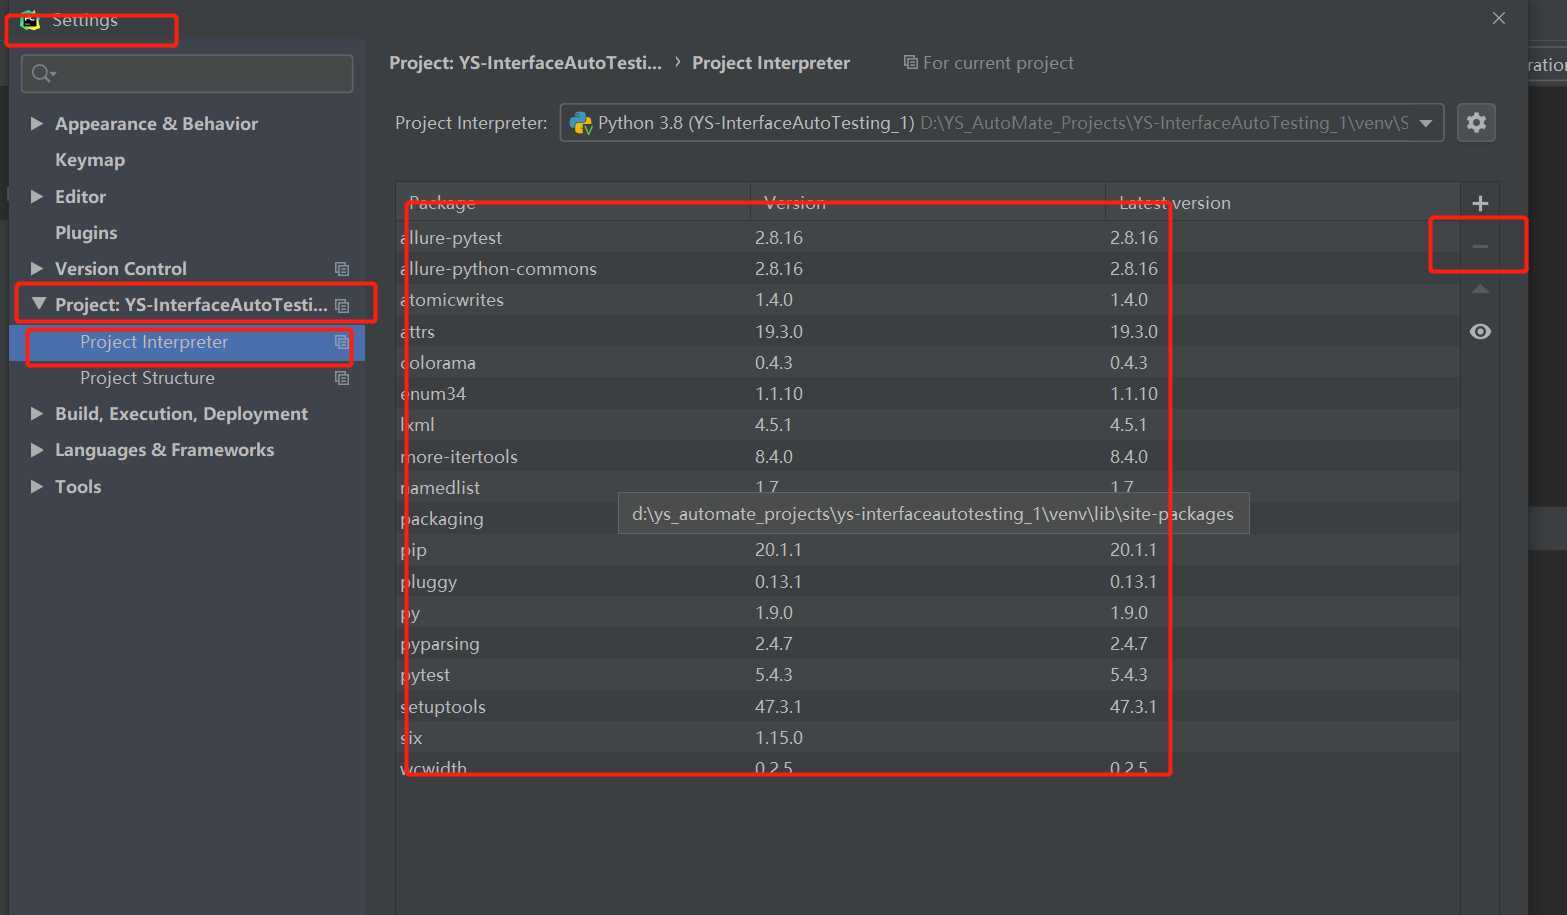Select Project Interpreter in the settings tree
The image size is (1567, 915).
(187, 342)
